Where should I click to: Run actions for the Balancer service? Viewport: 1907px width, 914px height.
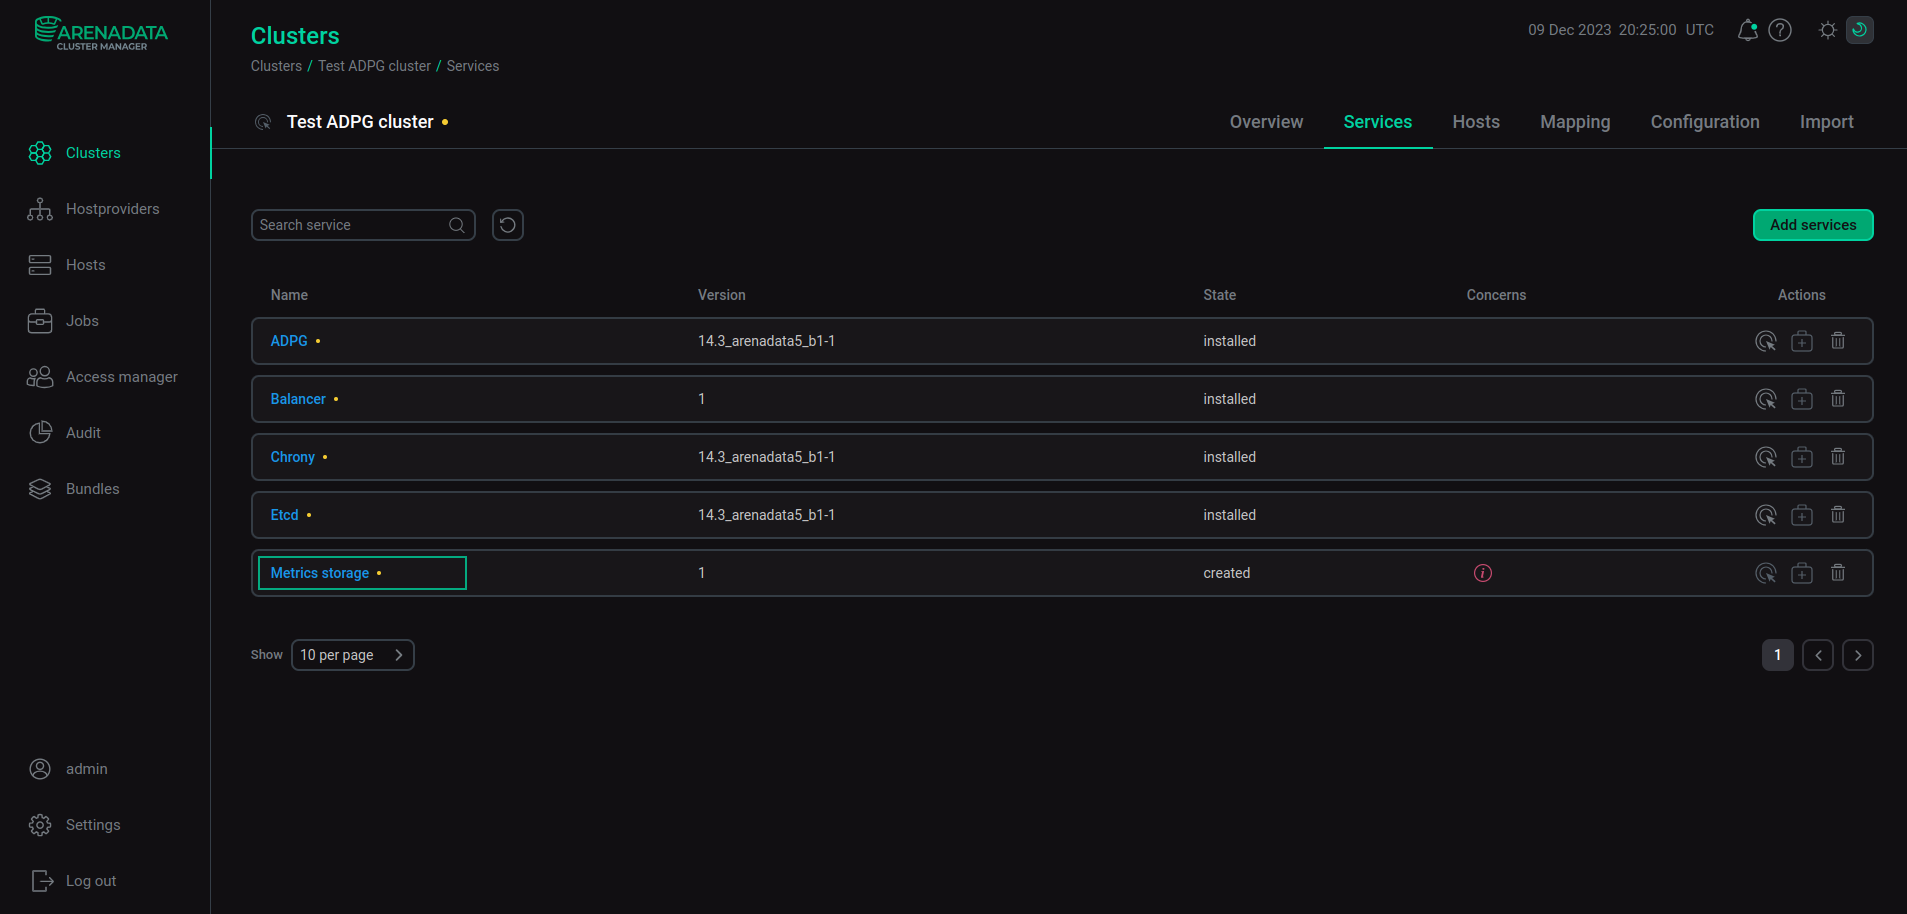pyautogui.click(x=1766, y=399)
